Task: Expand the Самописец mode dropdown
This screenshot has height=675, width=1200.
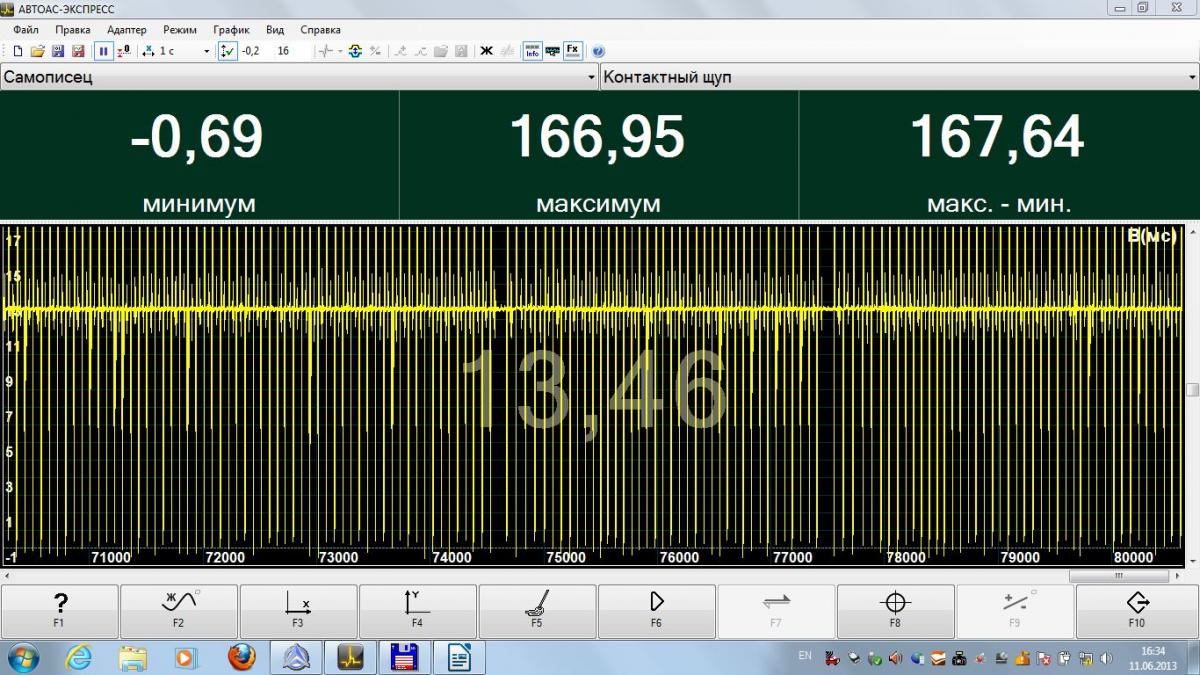Action: (x=590, y=78)
